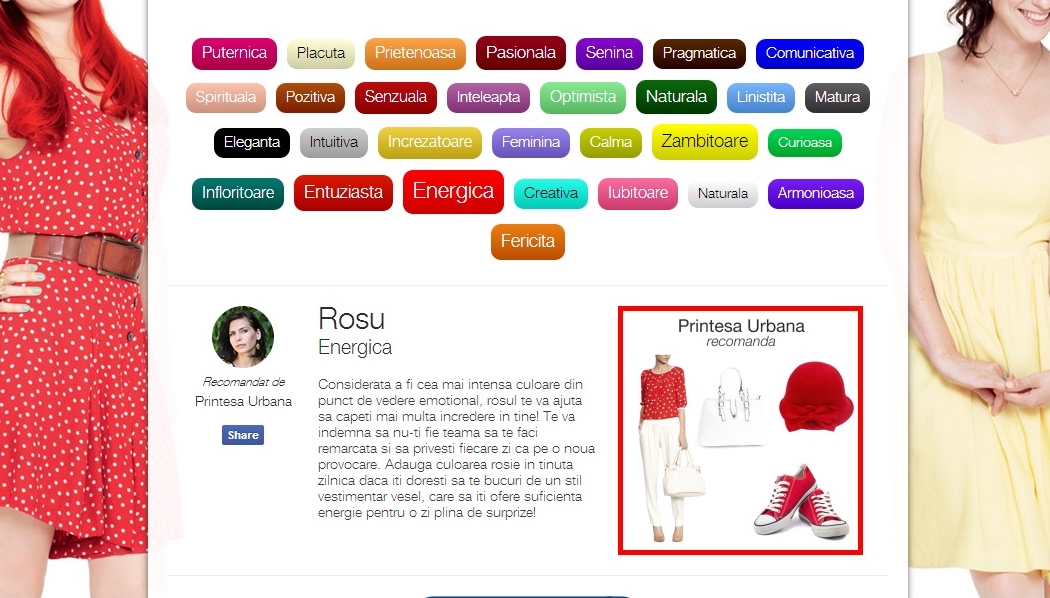The image size is (1050, 598).
Task: Open Printesa Urbana's round profile photo
Action: 242,337
